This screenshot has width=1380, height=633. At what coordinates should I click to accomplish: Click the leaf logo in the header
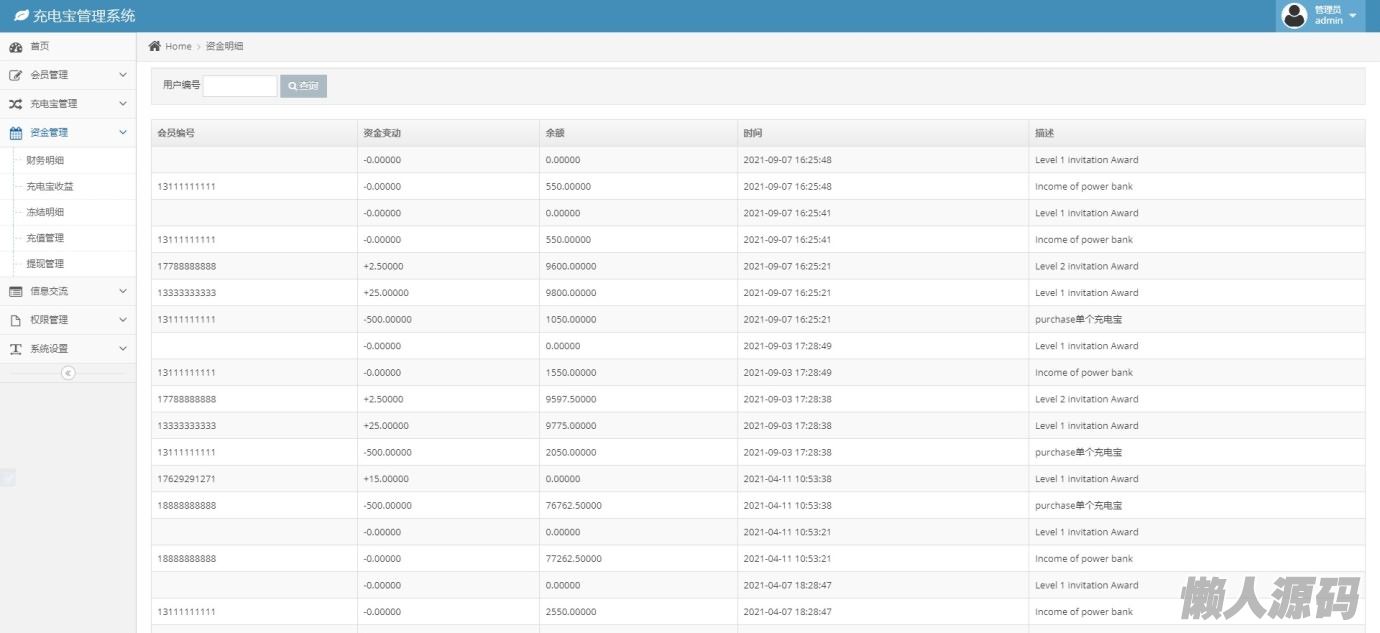click(x=21, y=16)
